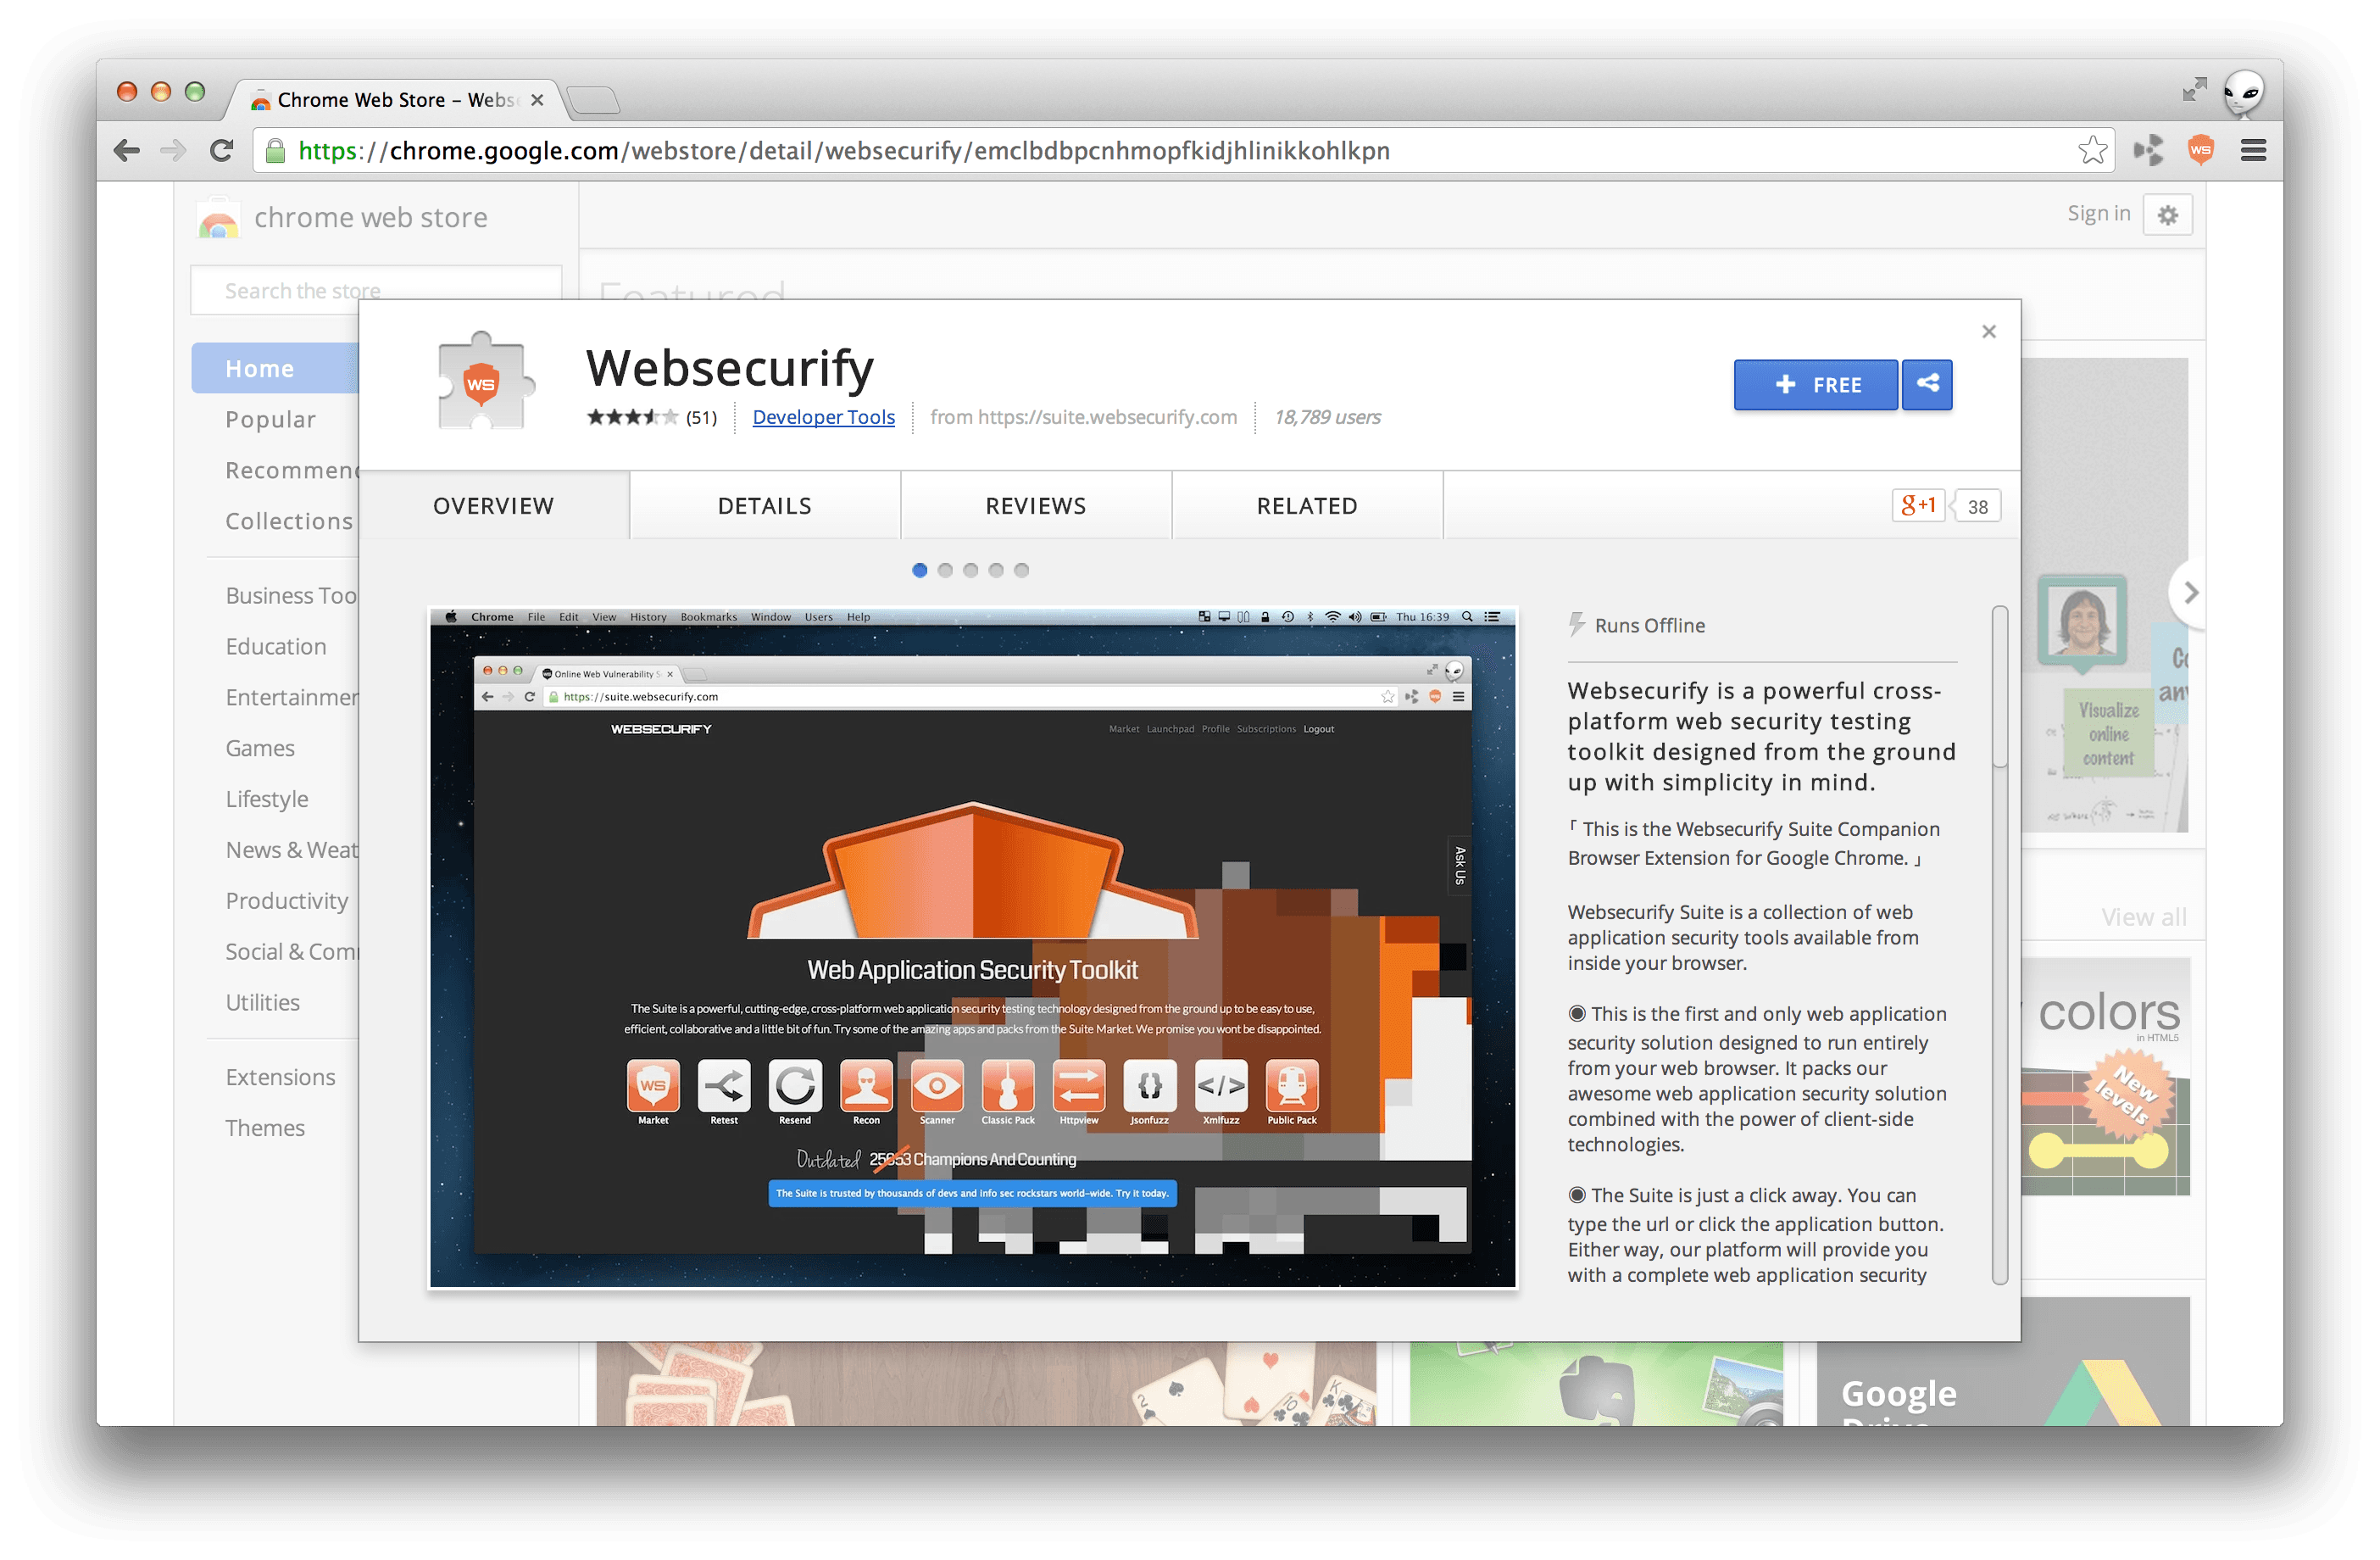
Task: Reload the page with the refresh icon
Action: click(x=222, y=151)
